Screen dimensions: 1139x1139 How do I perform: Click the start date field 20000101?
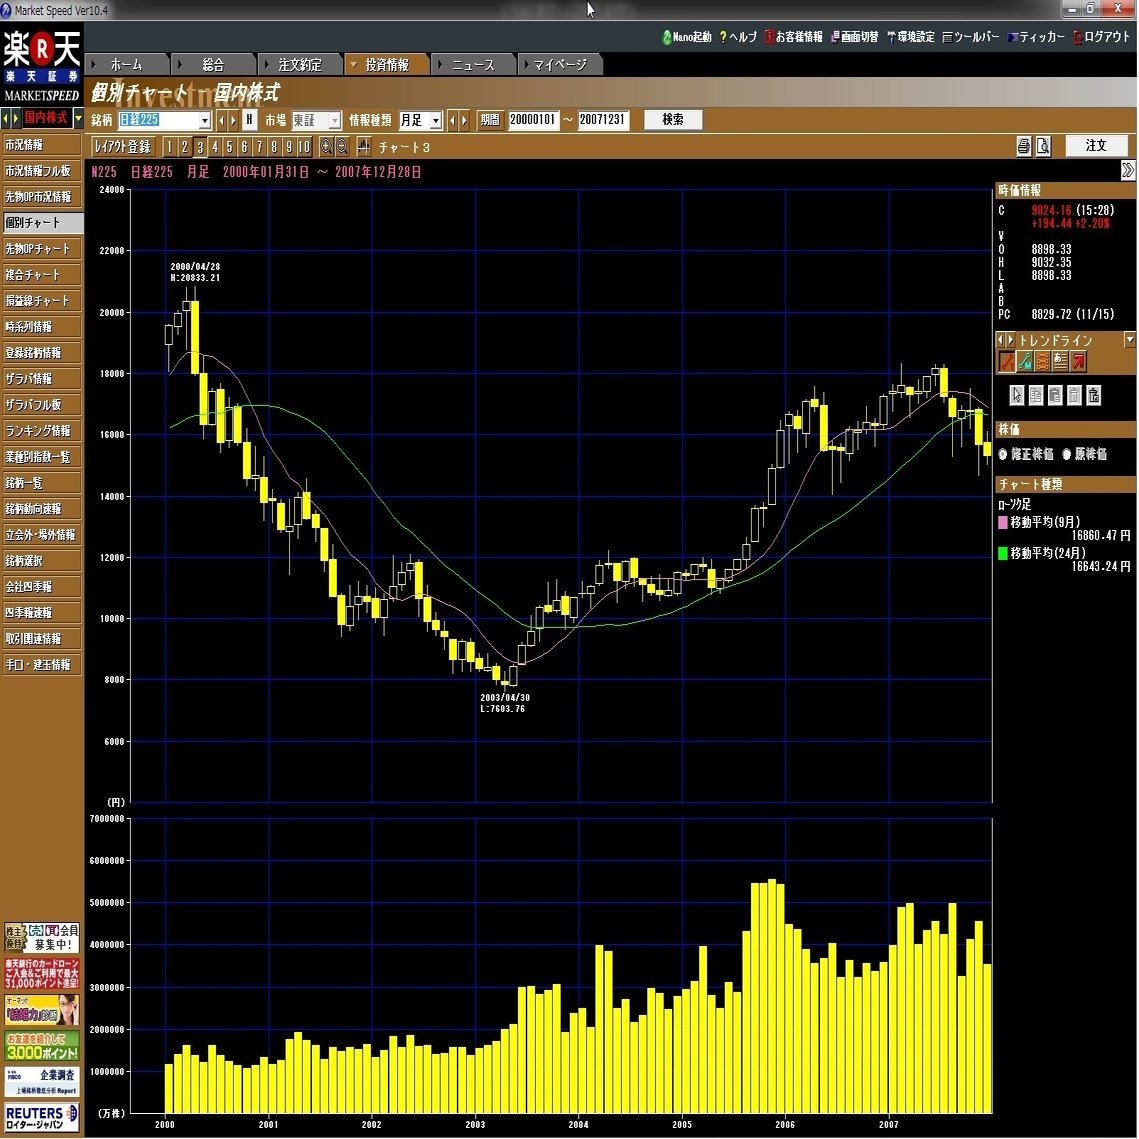click(x=533, y=120)
